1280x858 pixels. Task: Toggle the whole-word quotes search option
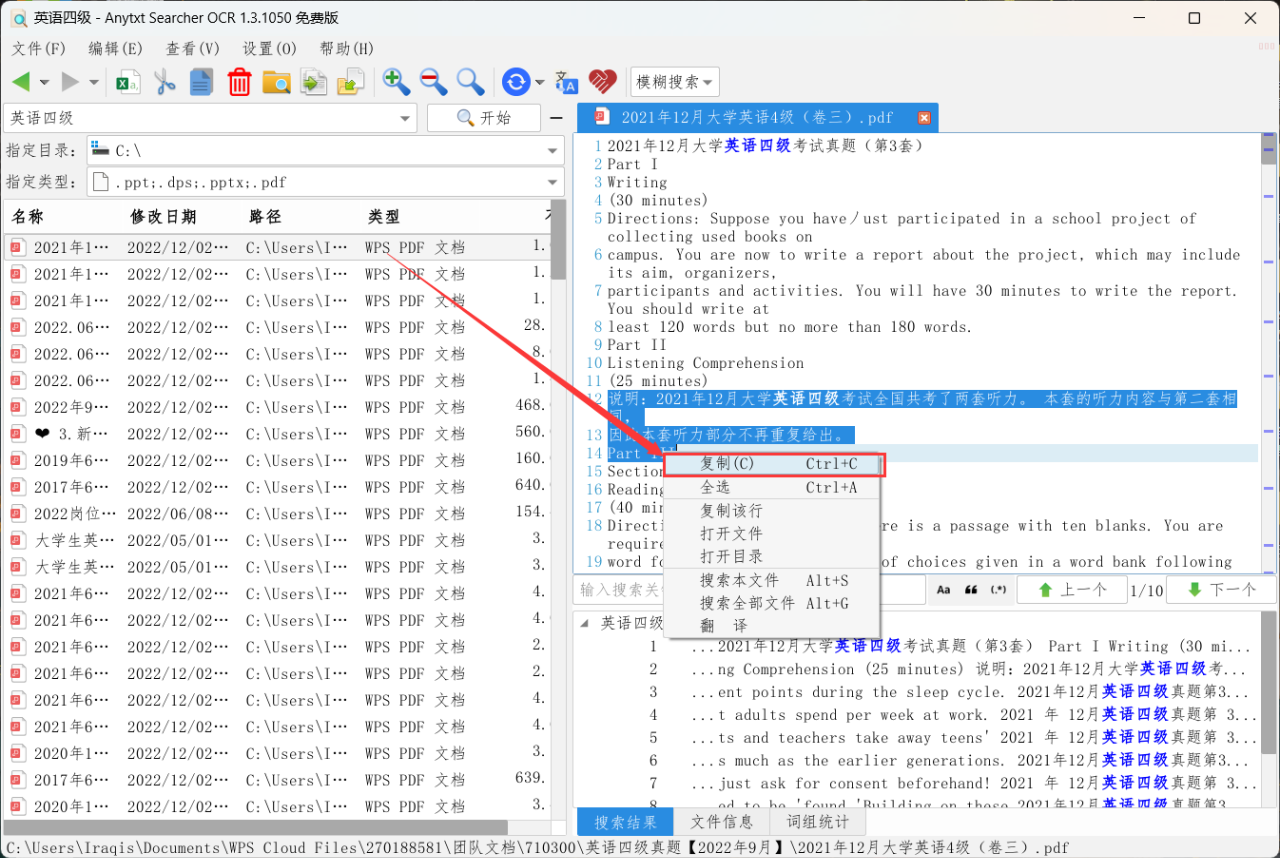(971, 590)
